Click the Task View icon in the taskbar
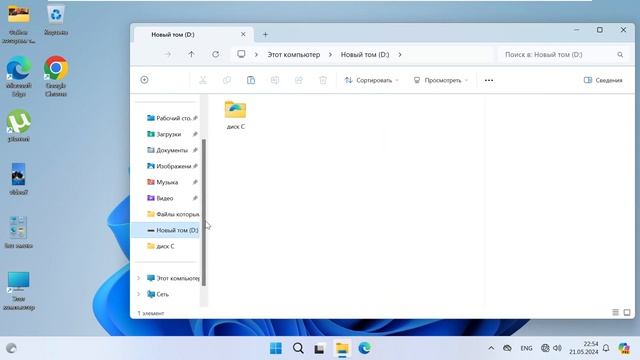The height and width of the screenshot is (360, 640). tap(320, 348)
